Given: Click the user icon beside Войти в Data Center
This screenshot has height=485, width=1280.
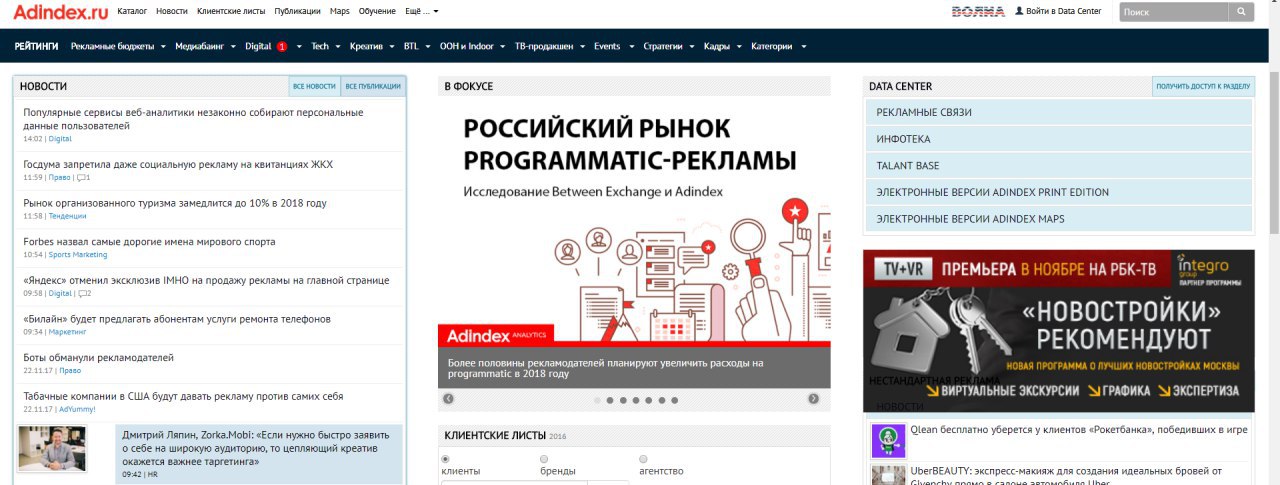Looking at the screenshot, I should coord(1019,11).
